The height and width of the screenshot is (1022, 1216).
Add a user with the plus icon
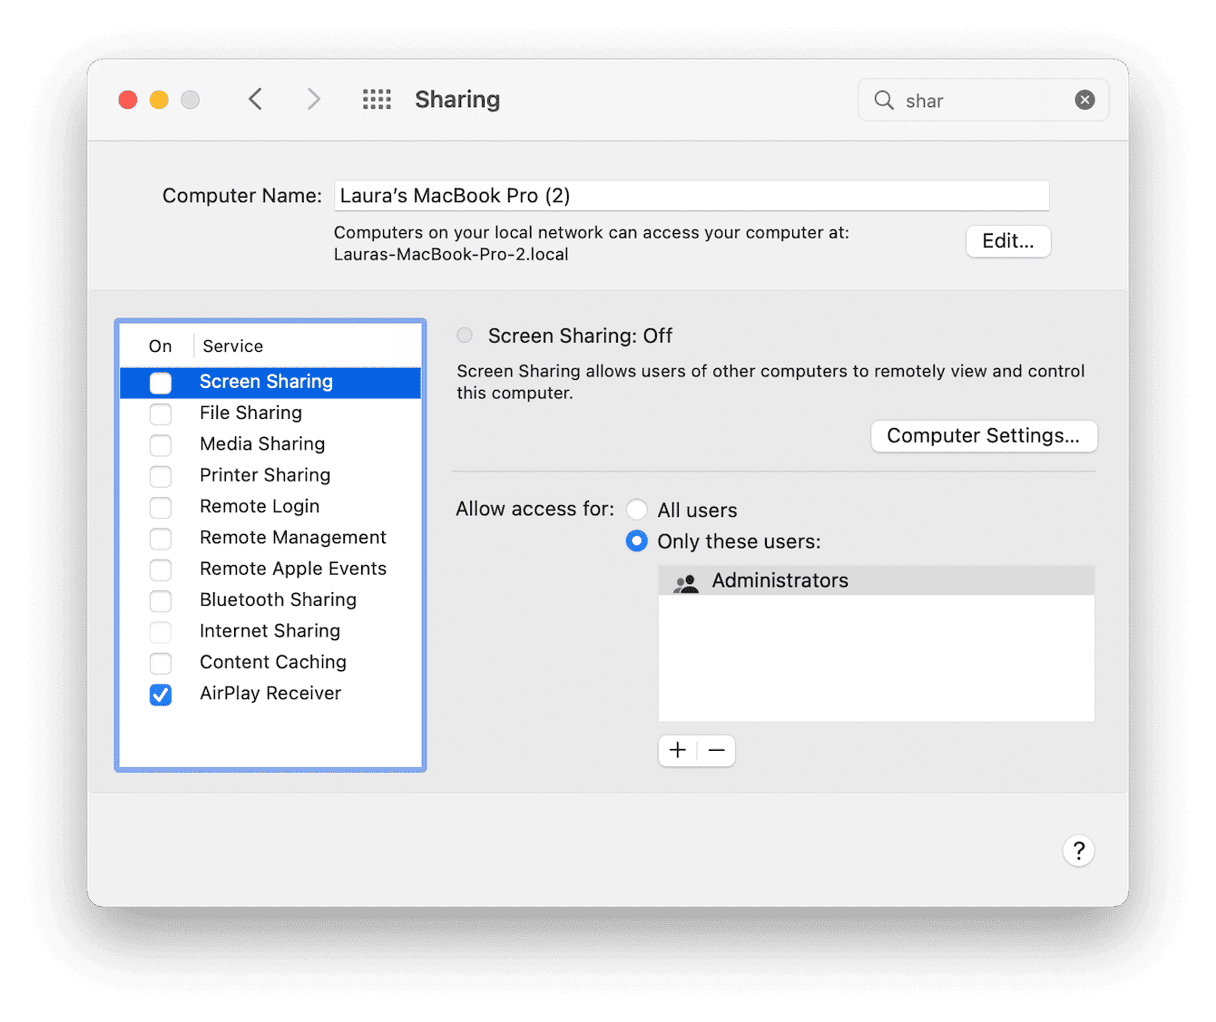(678, 750)
